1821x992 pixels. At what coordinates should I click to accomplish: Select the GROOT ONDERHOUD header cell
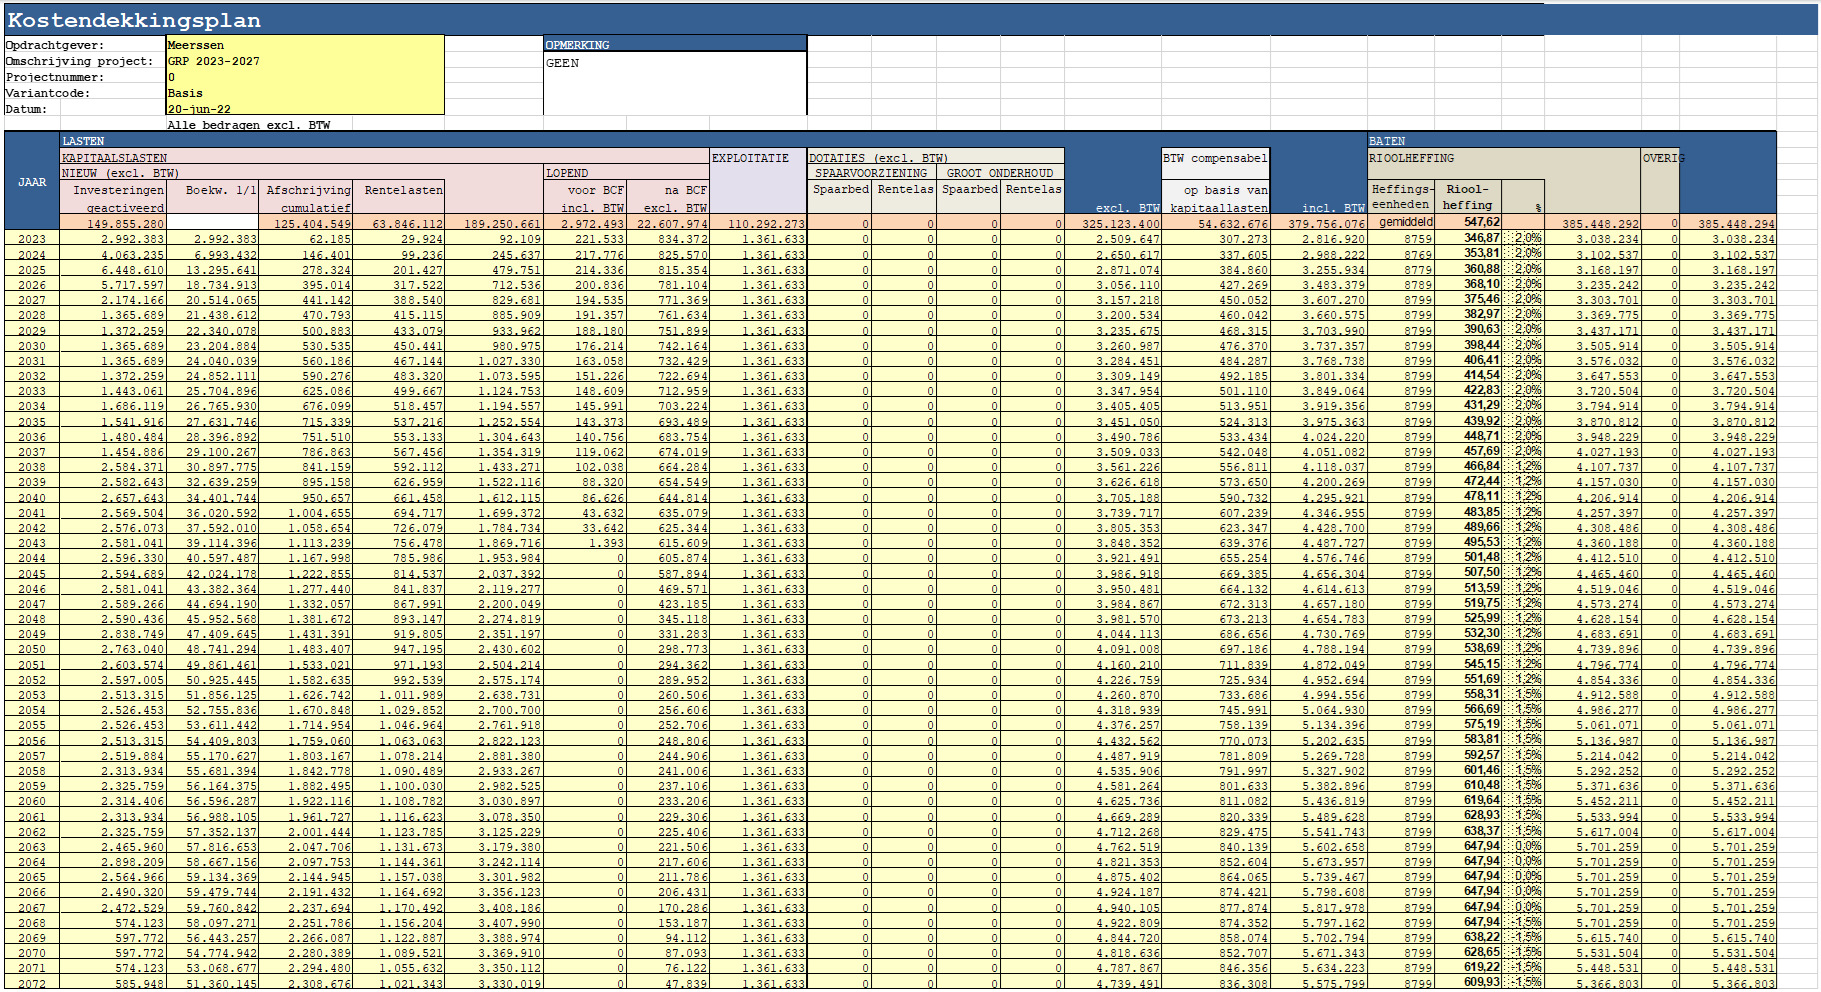click(x=1000, y=173)
